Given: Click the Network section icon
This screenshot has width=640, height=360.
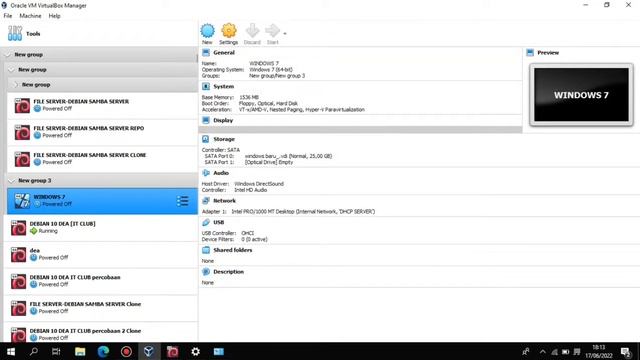Looking at the screenshot, I should tap(206, 201).
